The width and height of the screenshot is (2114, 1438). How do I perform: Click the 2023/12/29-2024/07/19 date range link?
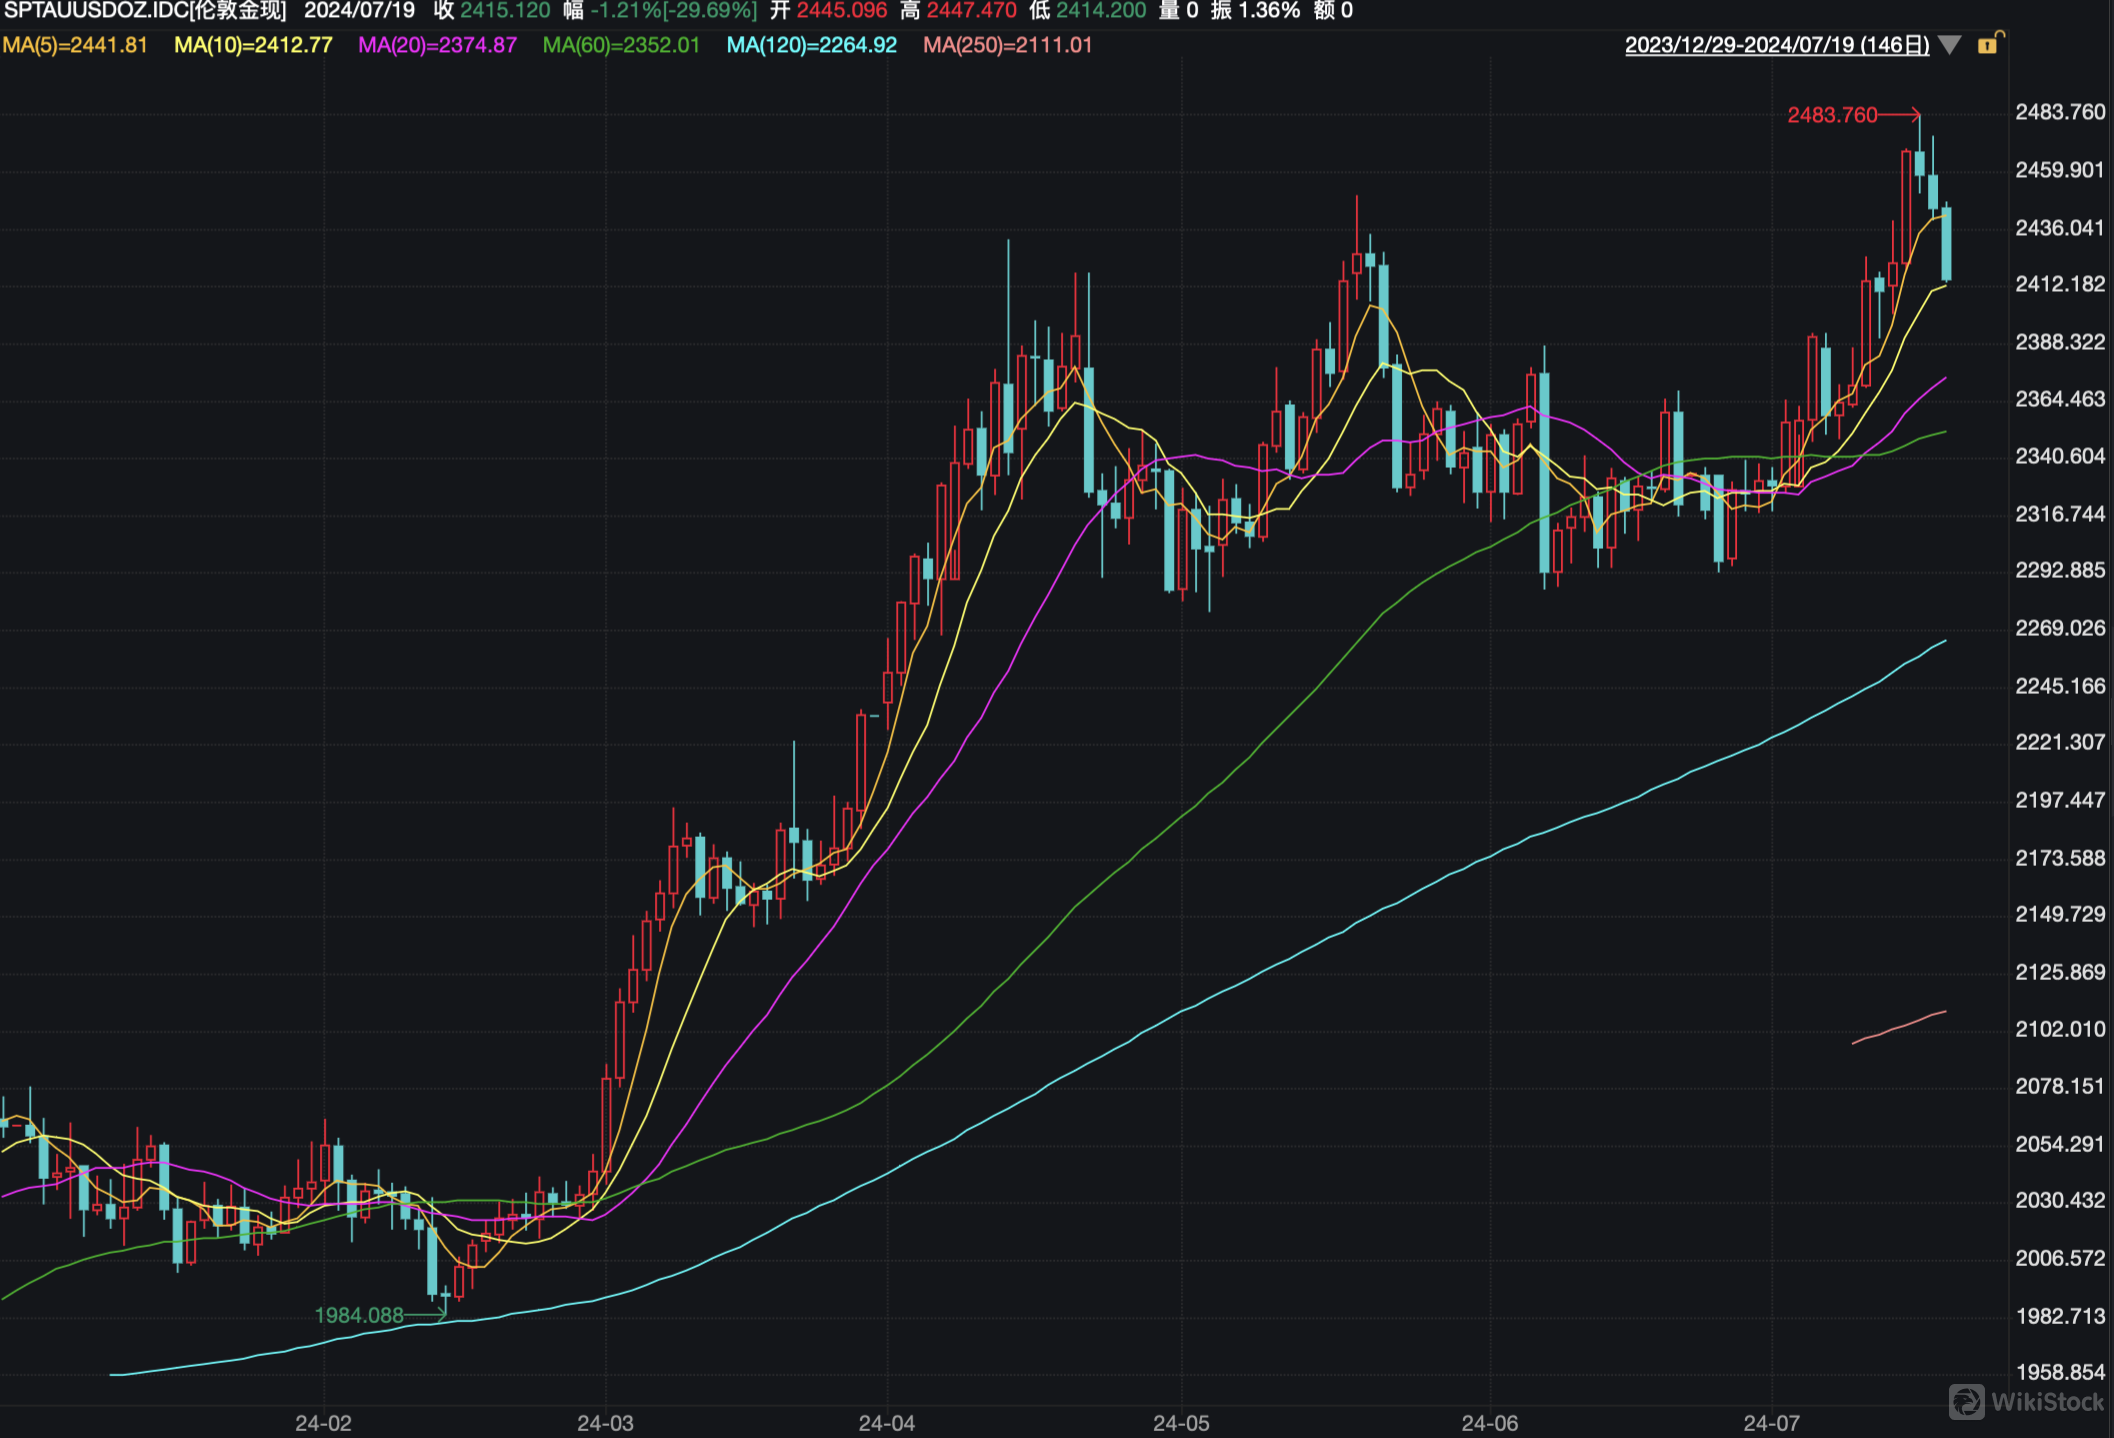[x=1776, y=45]
